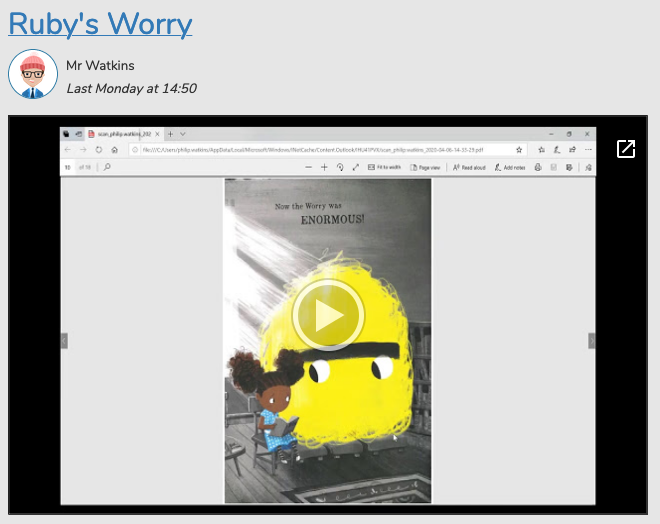
Task: Open Page view in PDF toolbar
Action: pos(425,167)
